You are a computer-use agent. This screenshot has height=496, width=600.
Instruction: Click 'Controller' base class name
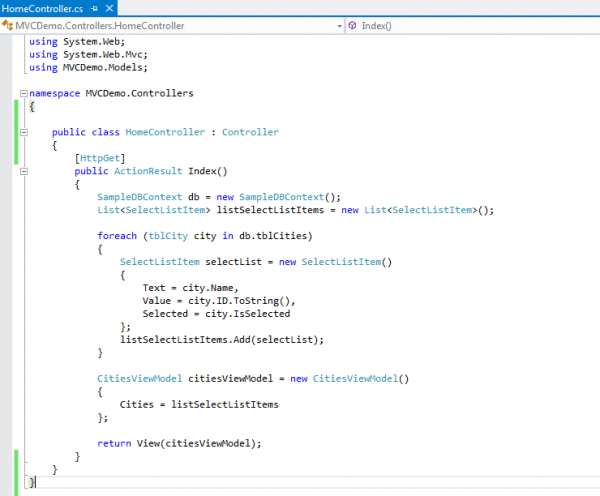point(250,132)
